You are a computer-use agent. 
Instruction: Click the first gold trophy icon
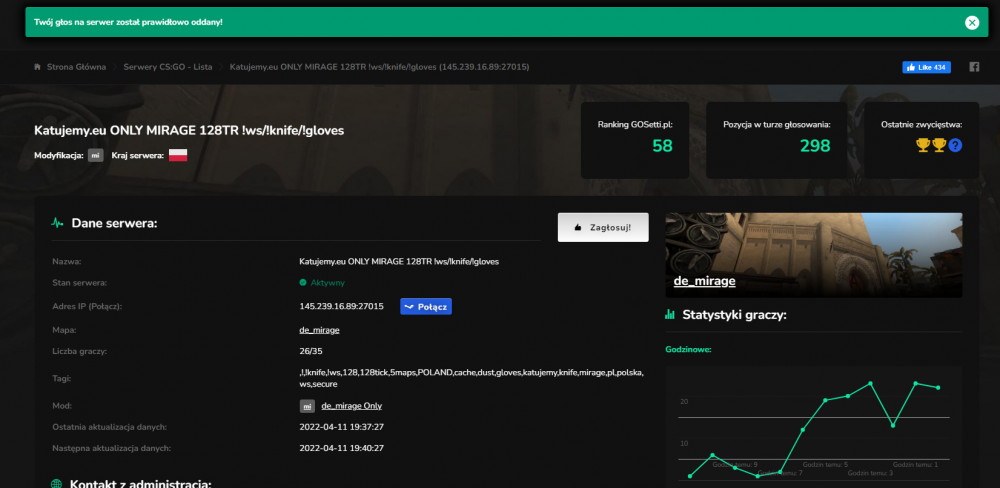tap(923, 145)
